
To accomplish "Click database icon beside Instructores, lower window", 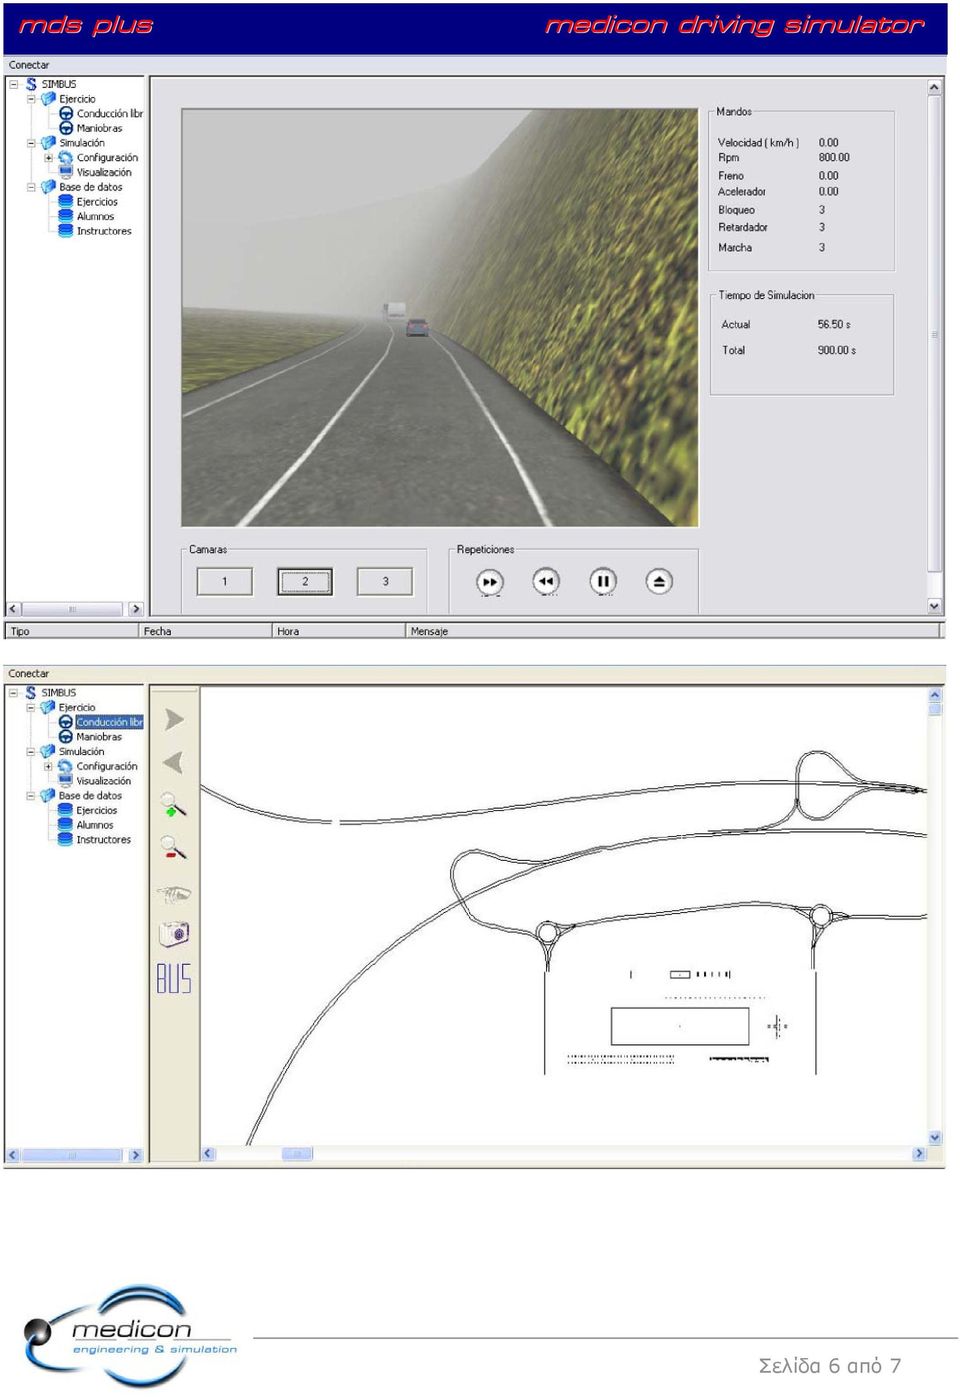I will (x=65, y=840).
